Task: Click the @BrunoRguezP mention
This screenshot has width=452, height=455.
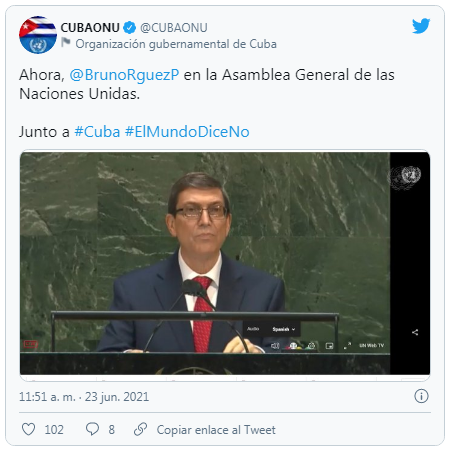Action: click(124, 75)
